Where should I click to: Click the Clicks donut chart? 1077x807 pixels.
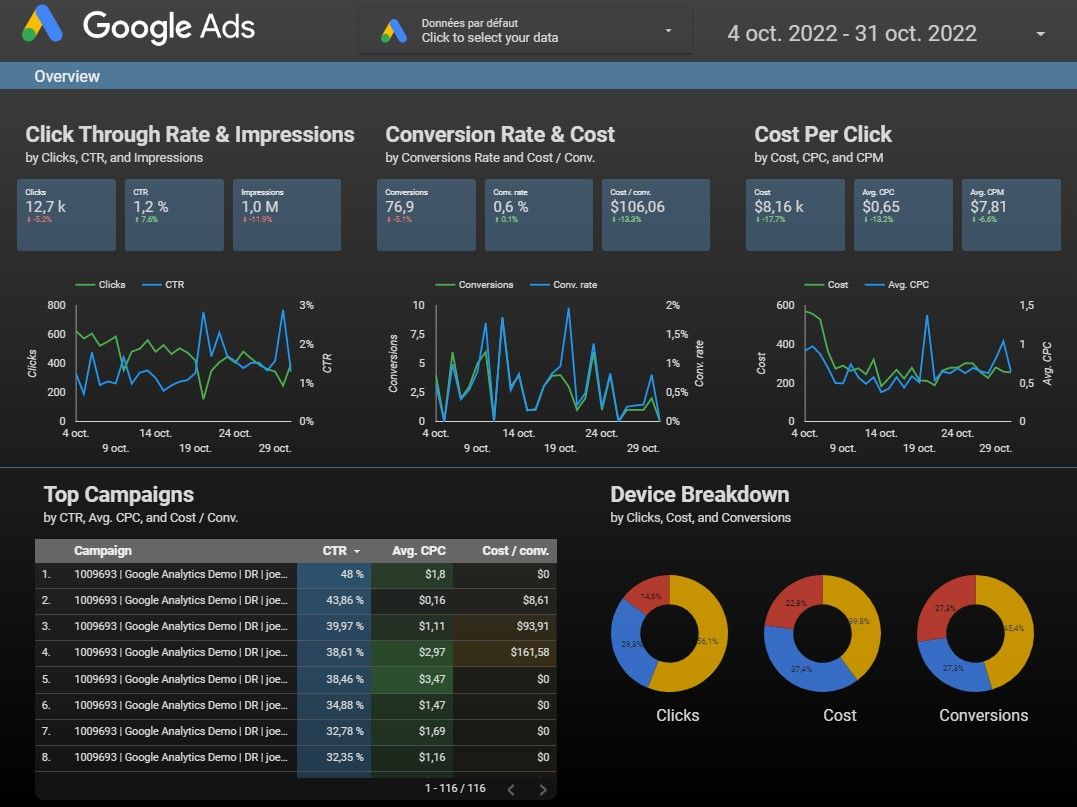click(x=669, y=633)
